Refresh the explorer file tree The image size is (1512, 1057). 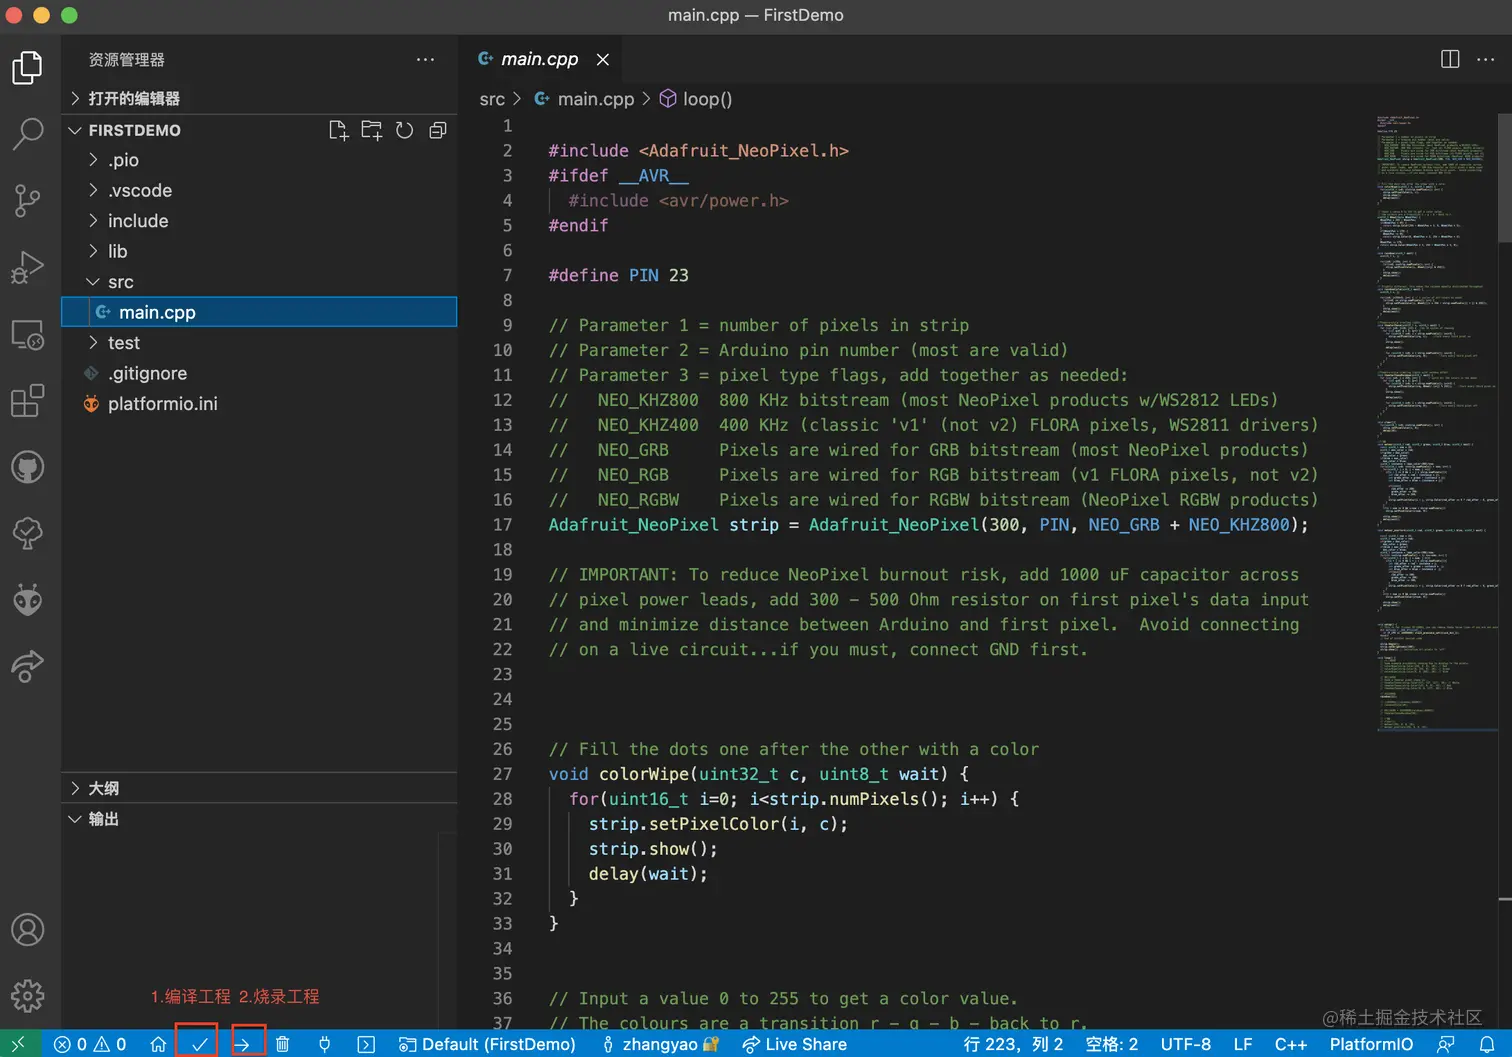click(x=404, y=130)
